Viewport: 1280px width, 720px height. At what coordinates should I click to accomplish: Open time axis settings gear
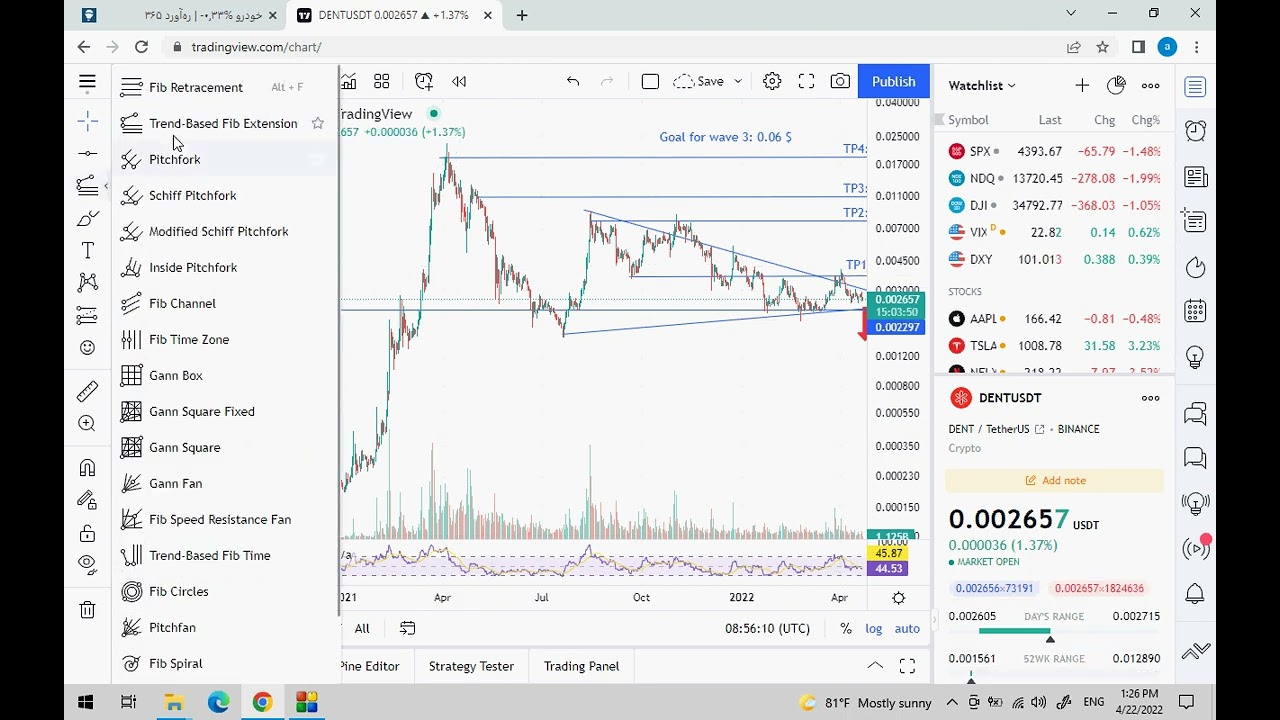coord(898,597)
